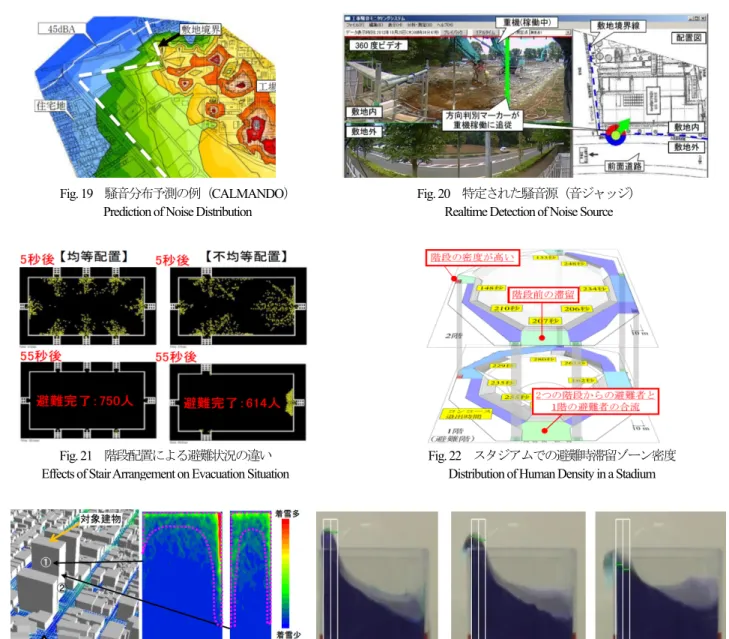729x639 pixels.
Task: Click the 配置図 label
Action: pyautogui.click(x=689, y=38)
